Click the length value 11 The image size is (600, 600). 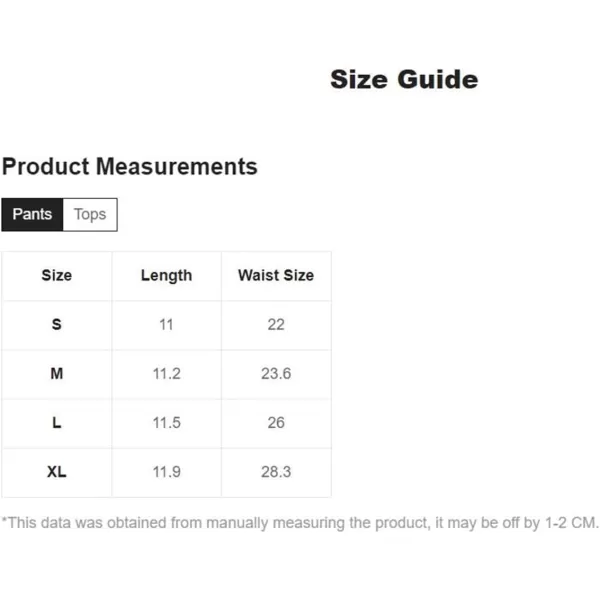pyautogui.click(x=166, y=324)
